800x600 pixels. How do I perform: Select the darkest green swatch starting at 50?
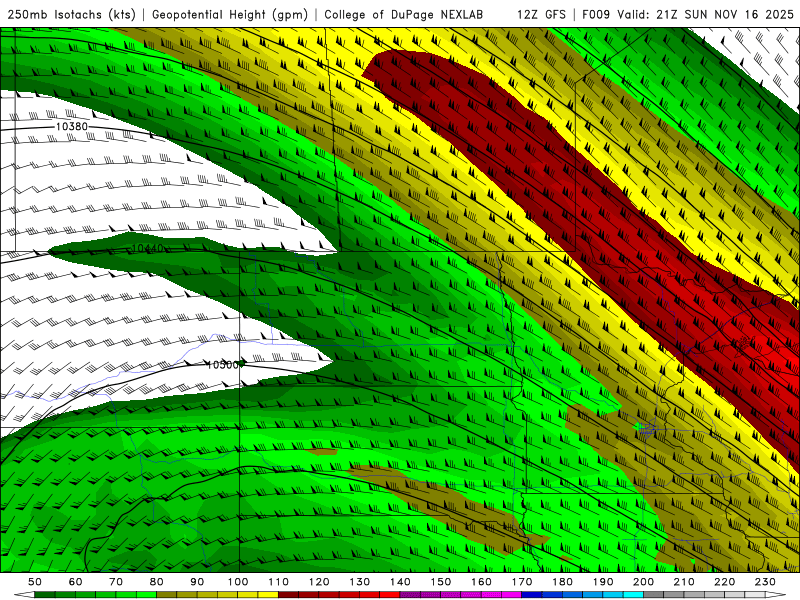click(x=45, y=594)
